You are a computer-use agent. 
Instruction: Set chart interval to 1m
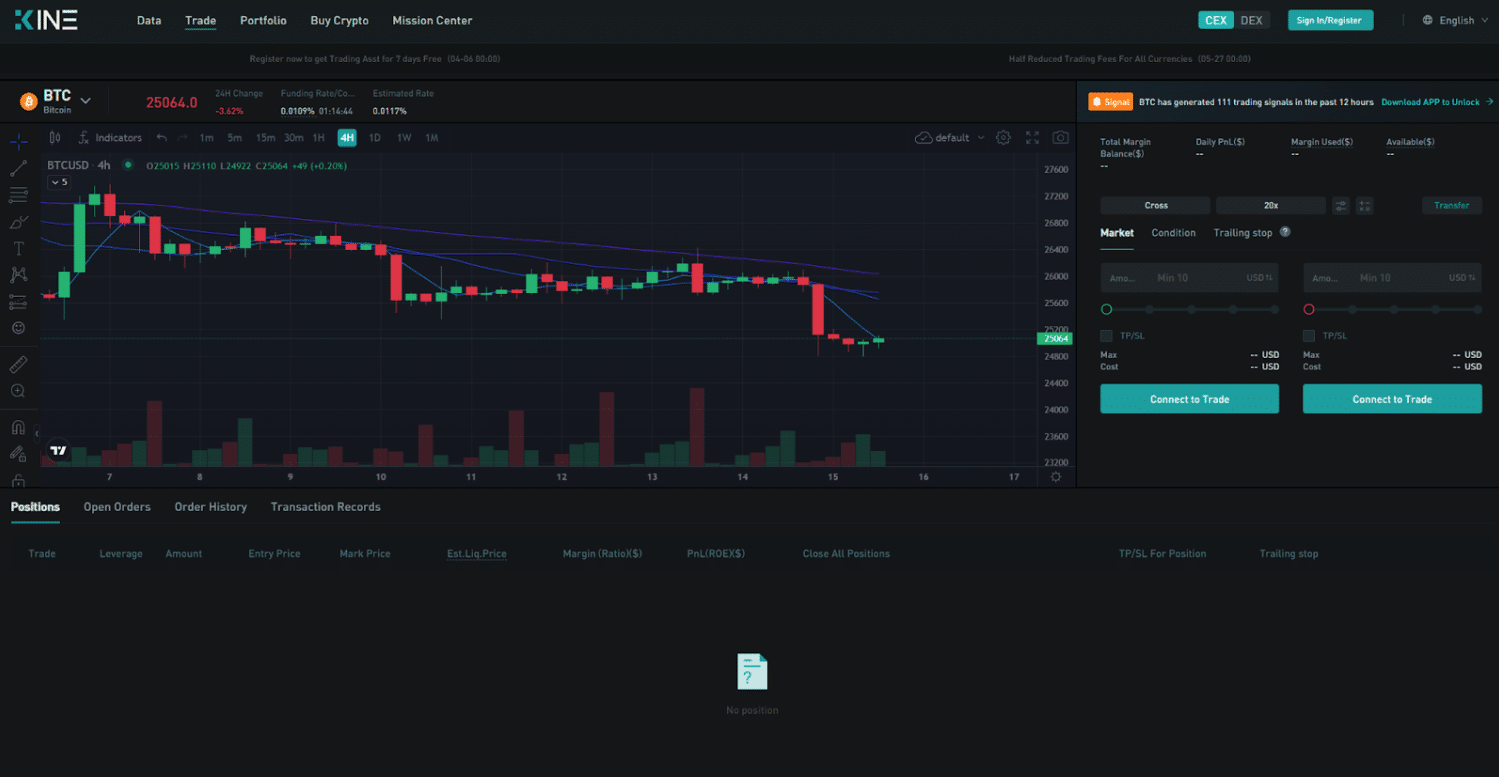(206, 138)
